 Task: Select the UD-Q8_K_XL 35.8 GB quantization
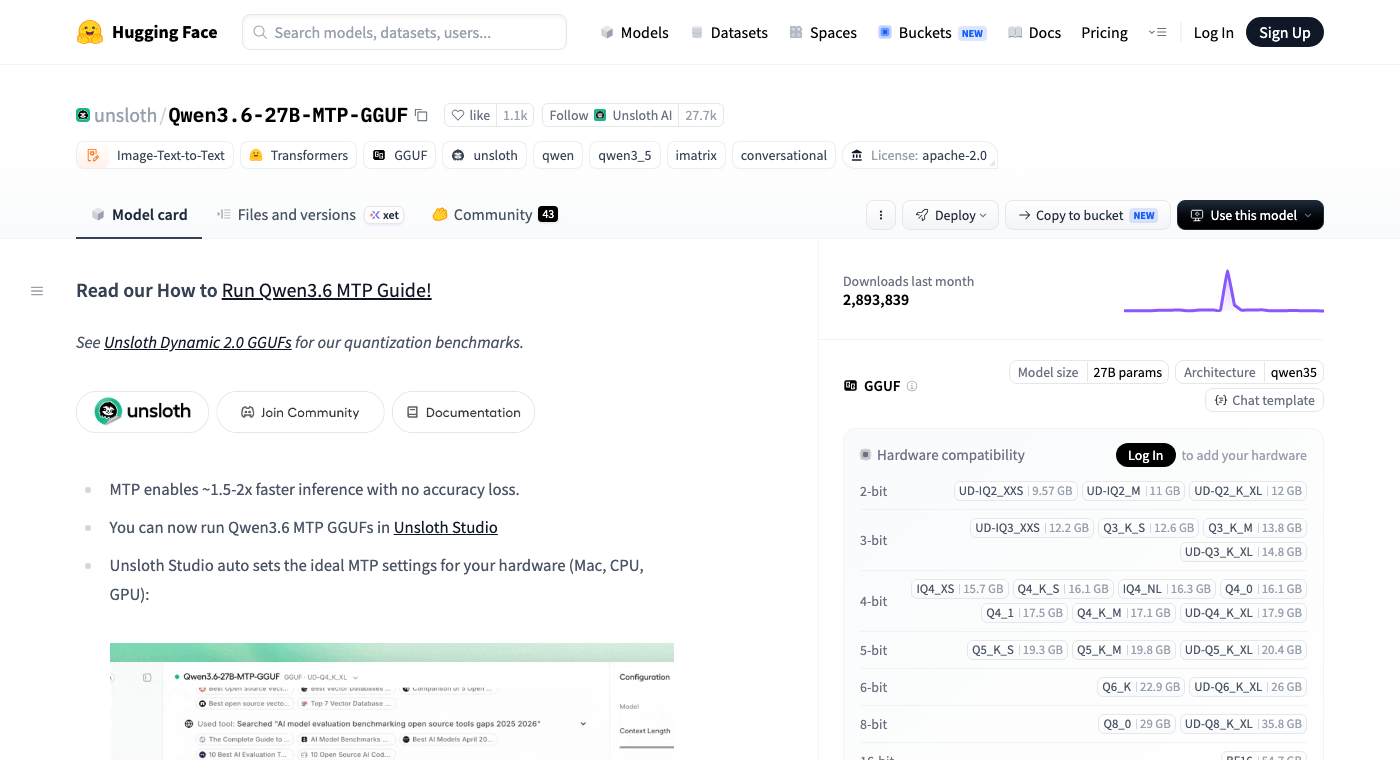tap(1243, 724)
